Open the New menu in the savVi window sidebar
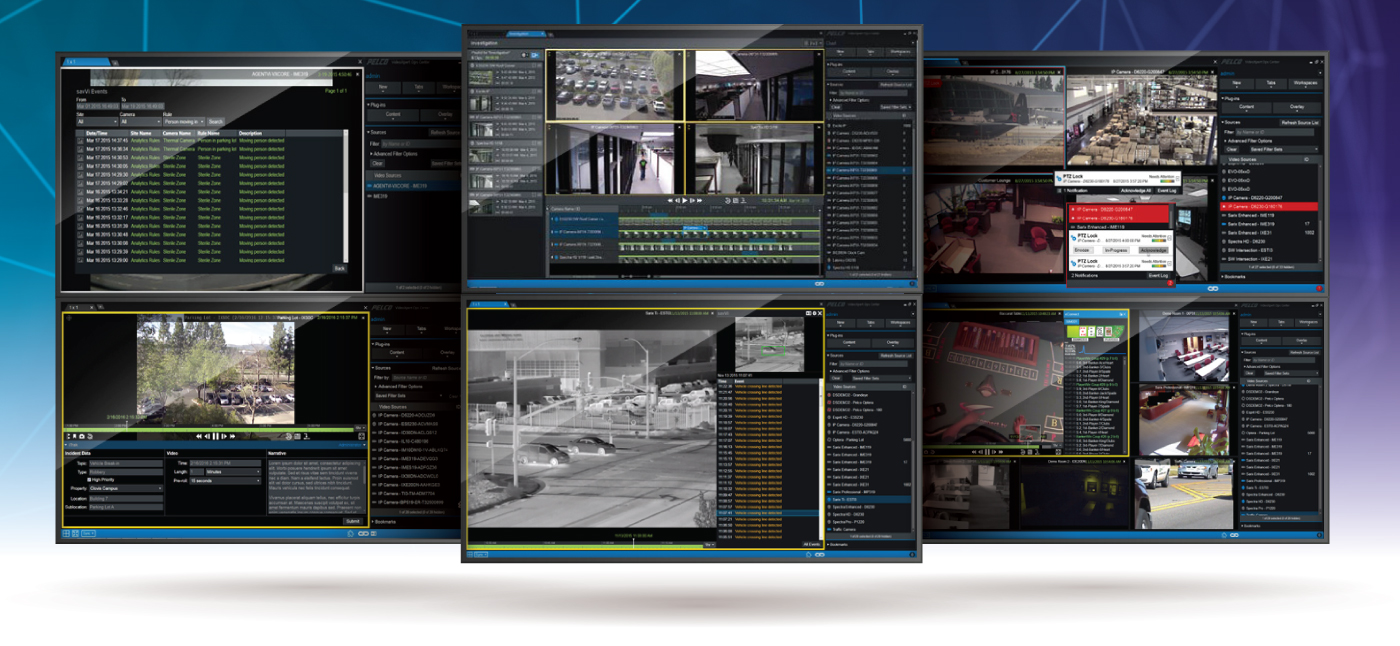Screen dimensions: 1400x646 pos(383,87)
